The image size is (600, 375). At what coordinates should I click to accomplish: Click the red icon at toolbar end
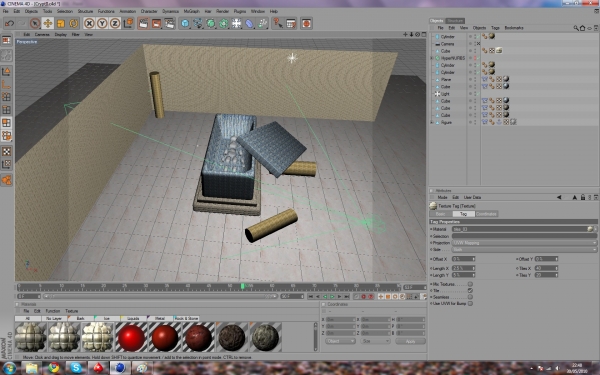pos(306,23)
